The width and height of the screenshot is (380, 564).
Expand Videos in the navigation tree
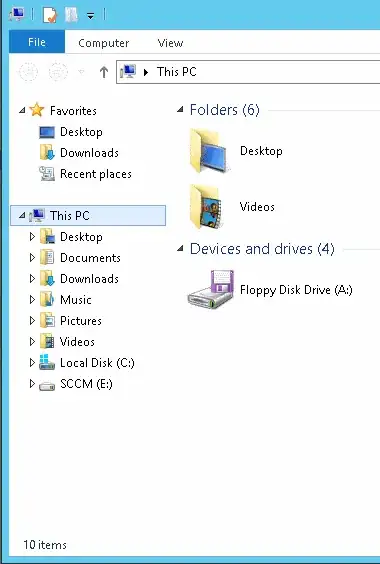point(32,341)
